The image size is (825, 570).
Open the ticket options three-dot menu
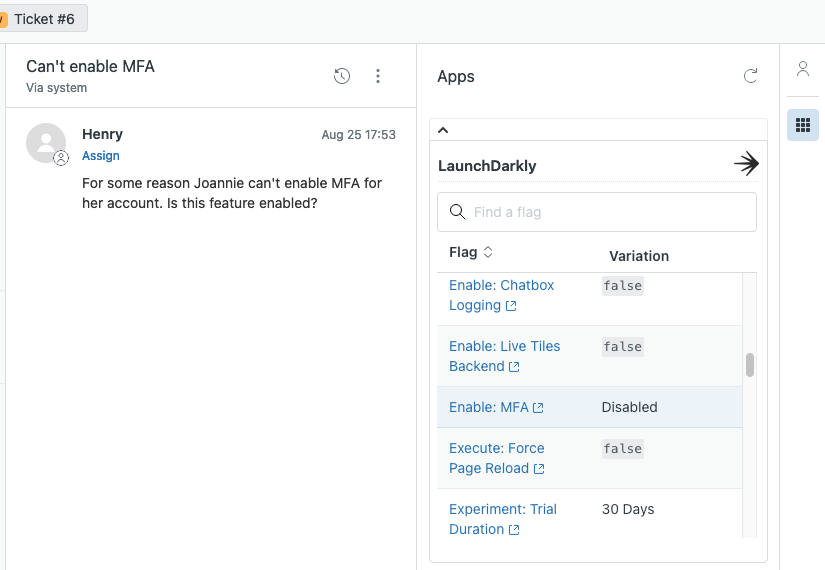[378, 76]
